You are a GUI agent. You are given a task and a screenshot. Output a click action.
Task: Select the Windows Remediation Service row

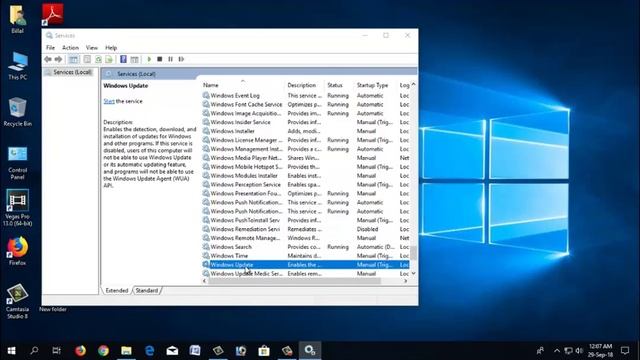click(x=305, y=229)
